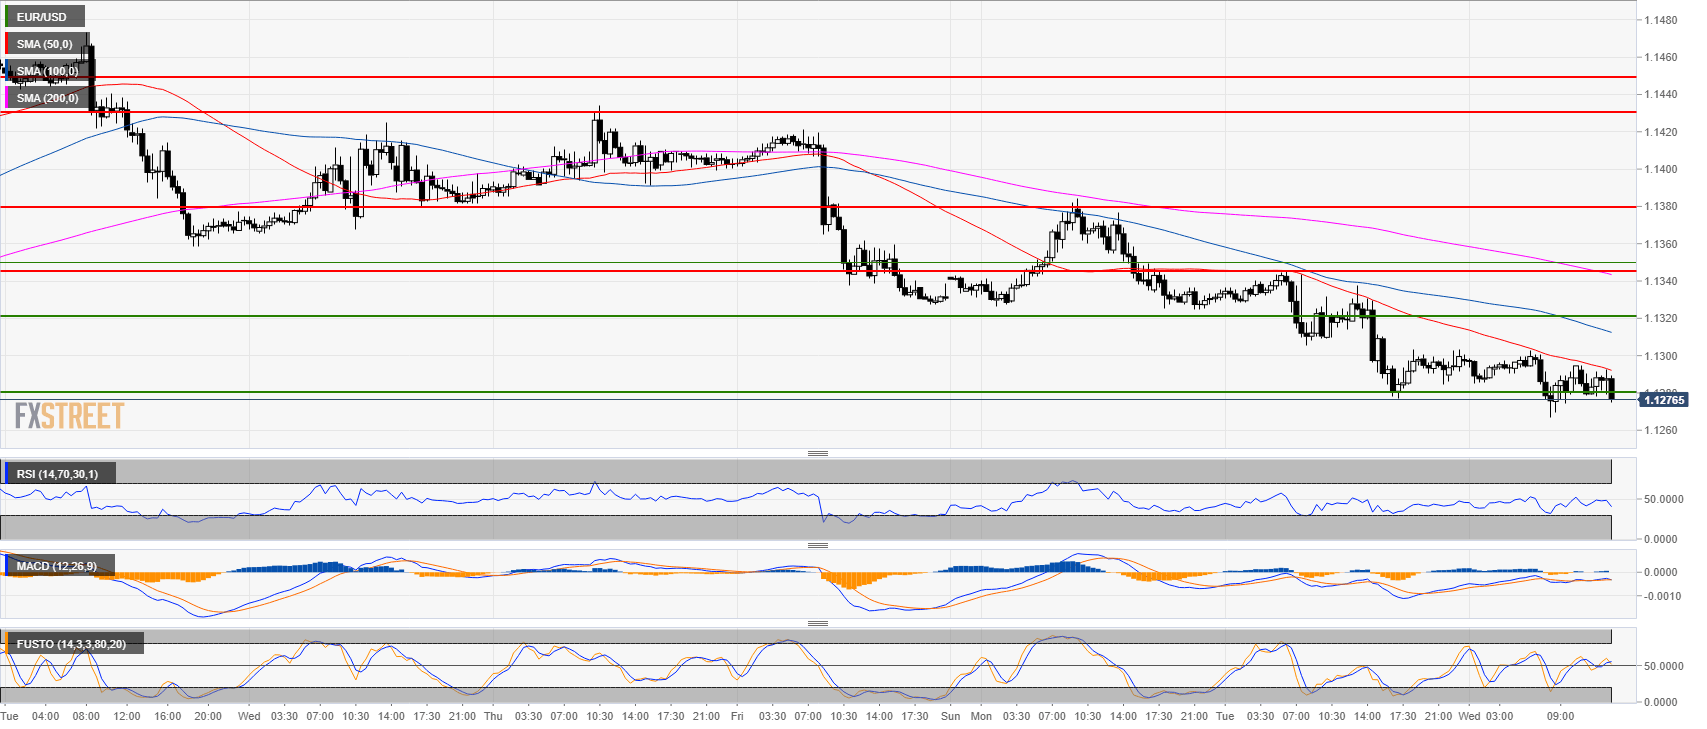Click the blue marker on the RSI label
The image size is (1707, 729).
[7, 474]
